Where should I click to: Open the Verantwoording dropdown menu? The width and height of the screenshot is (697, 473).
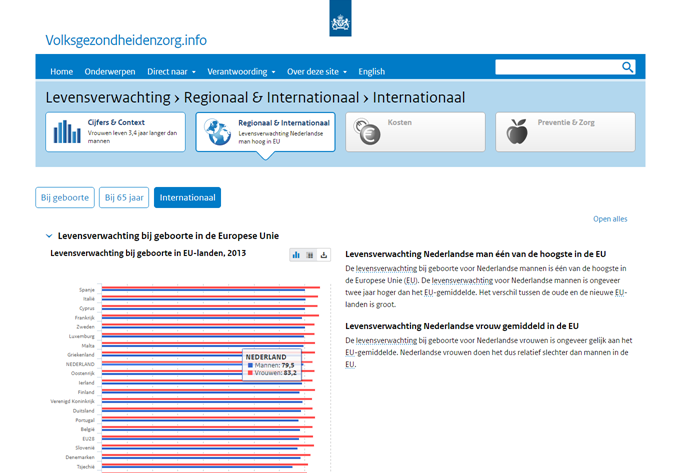tap(240, 72)
